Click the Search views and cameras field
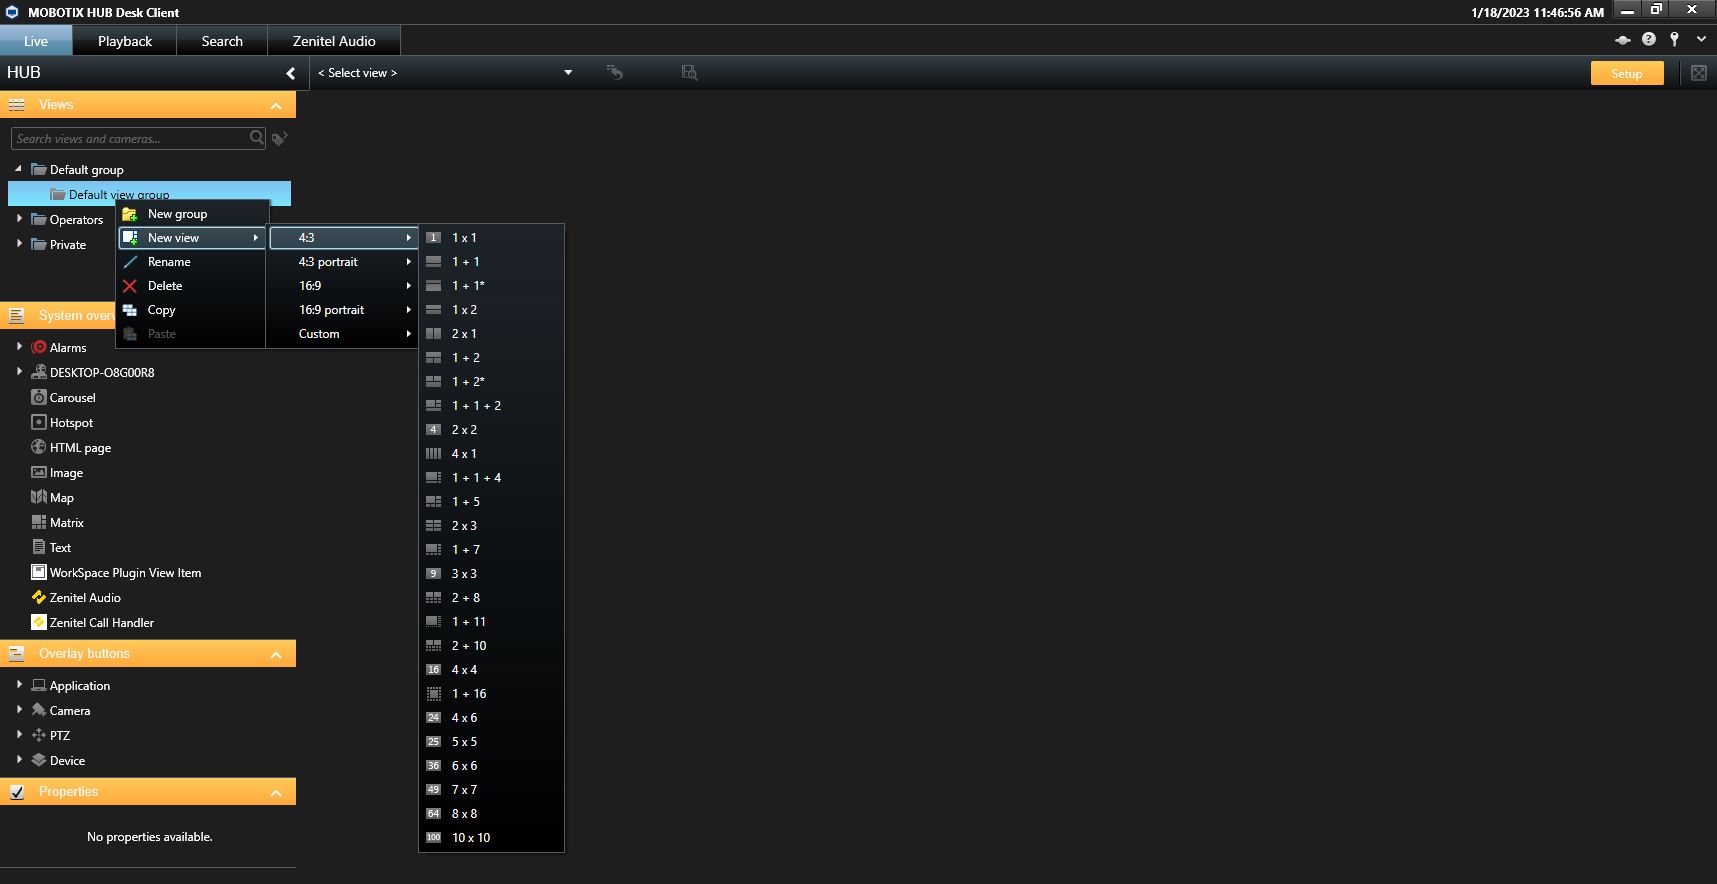 point(130,139)
